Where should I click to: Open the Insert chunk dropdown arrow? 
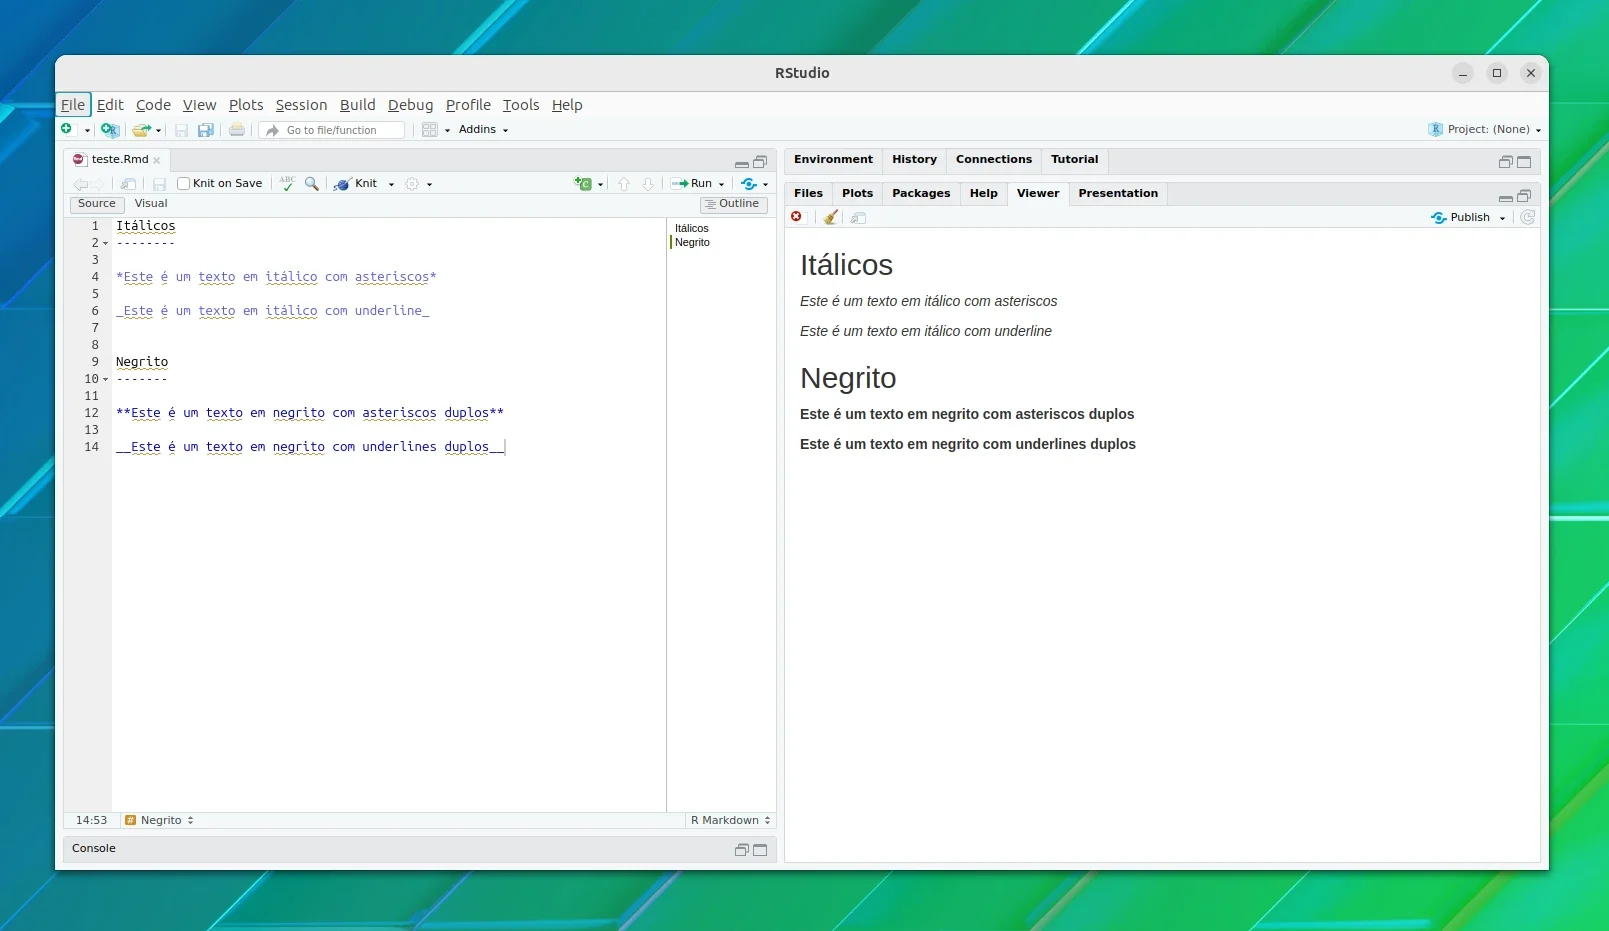(600, 185)
